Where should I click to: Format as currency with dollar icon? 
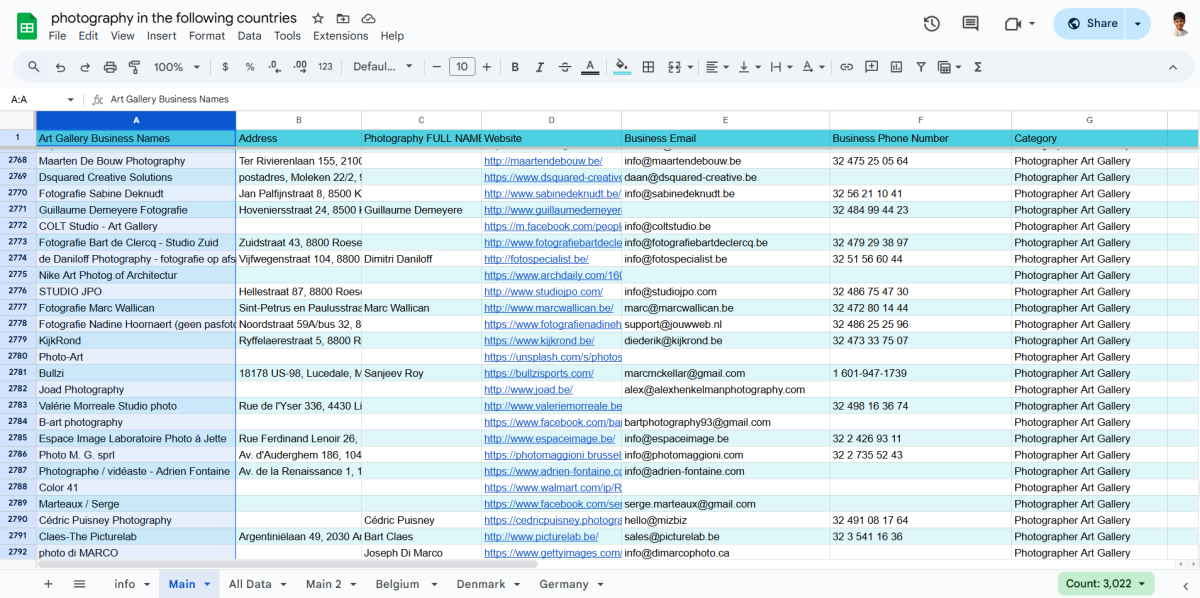(x=225, y=67)
